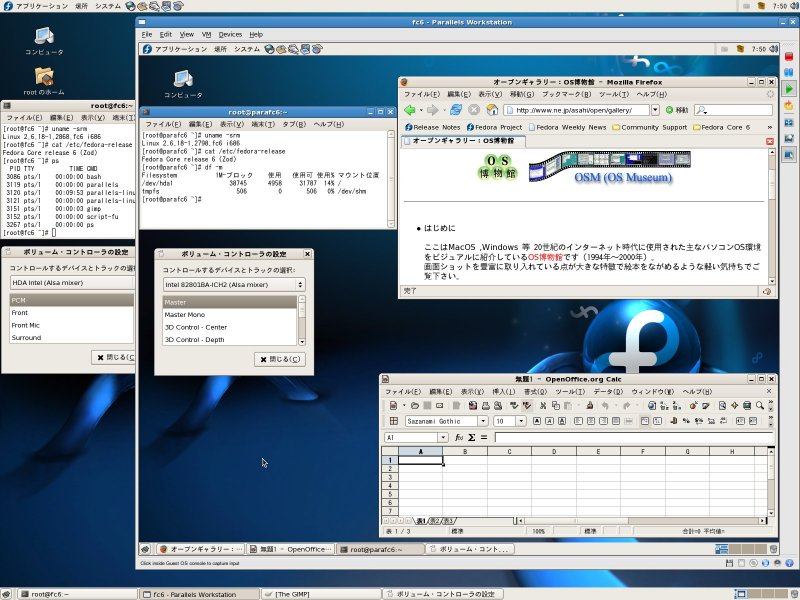This screenshot has width=800, height=600.
Task: Open Firefox ブックマーク(B) menu
Action: pos(566,94)
